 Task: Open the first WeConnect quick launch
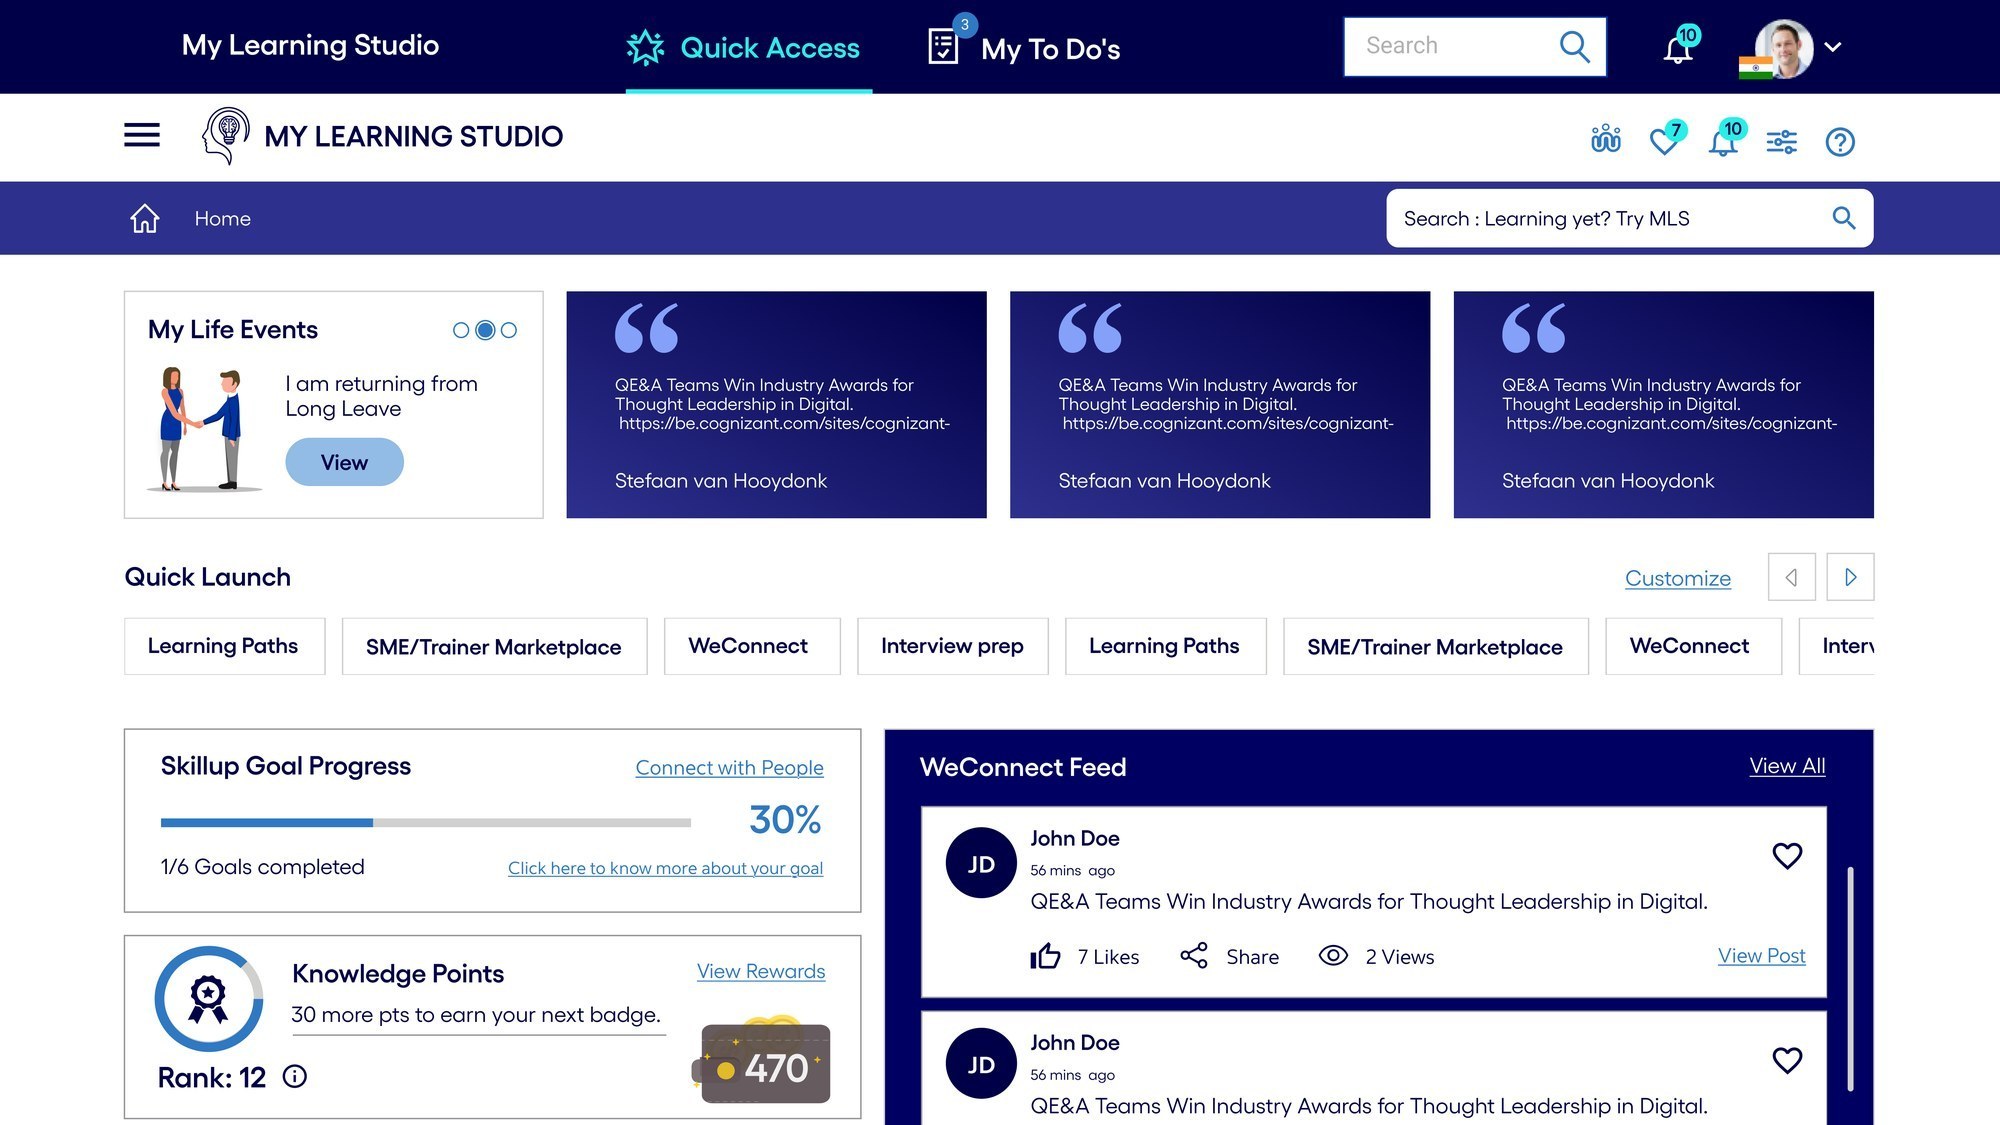tap(752, 646)
